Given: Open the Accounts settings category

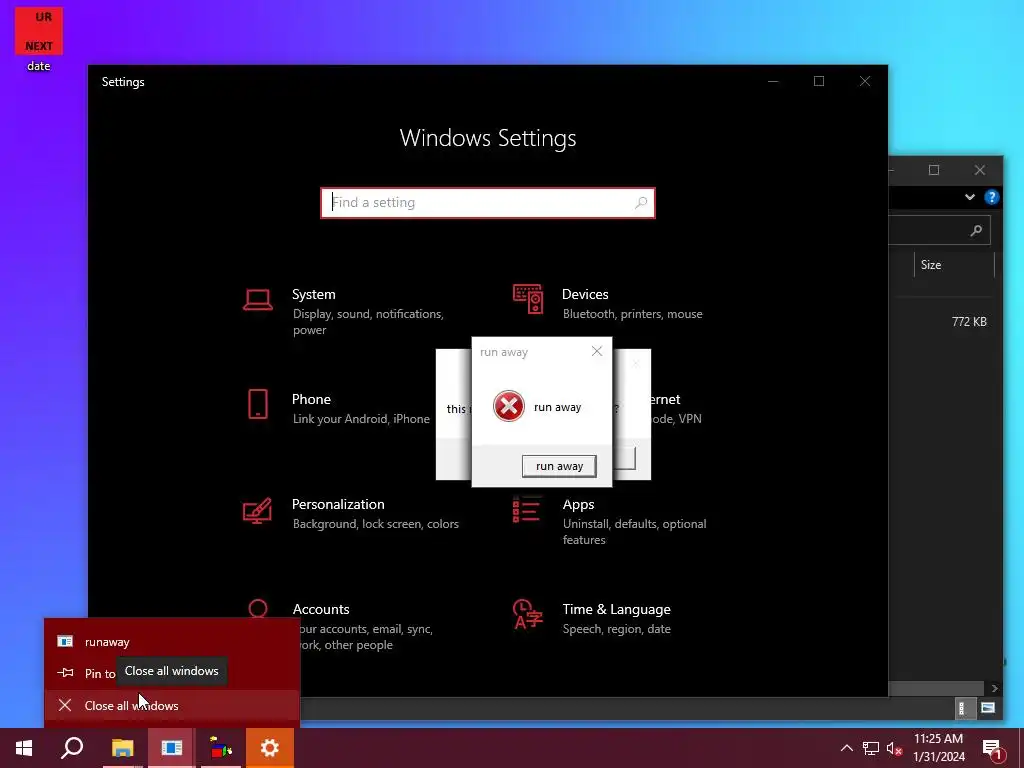Looking at the screenshot, I should 338,626.
